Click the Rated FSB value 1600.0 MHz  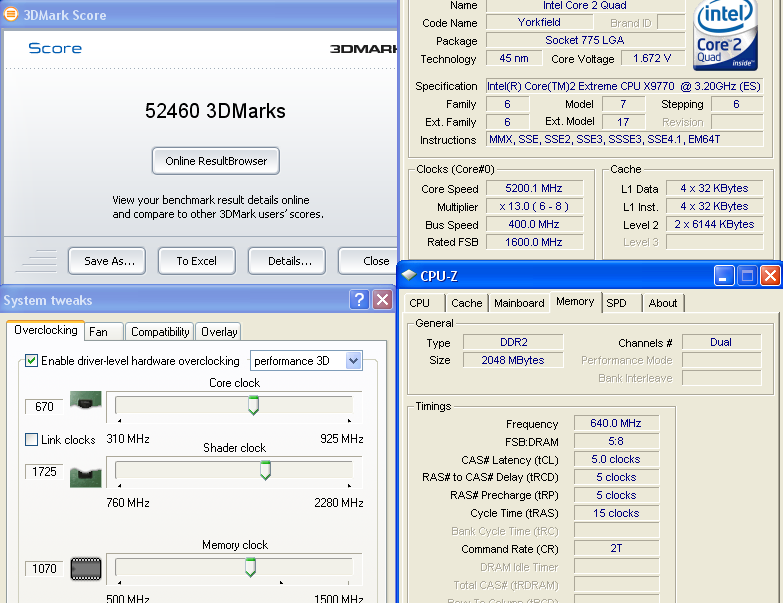pos(534,242)
